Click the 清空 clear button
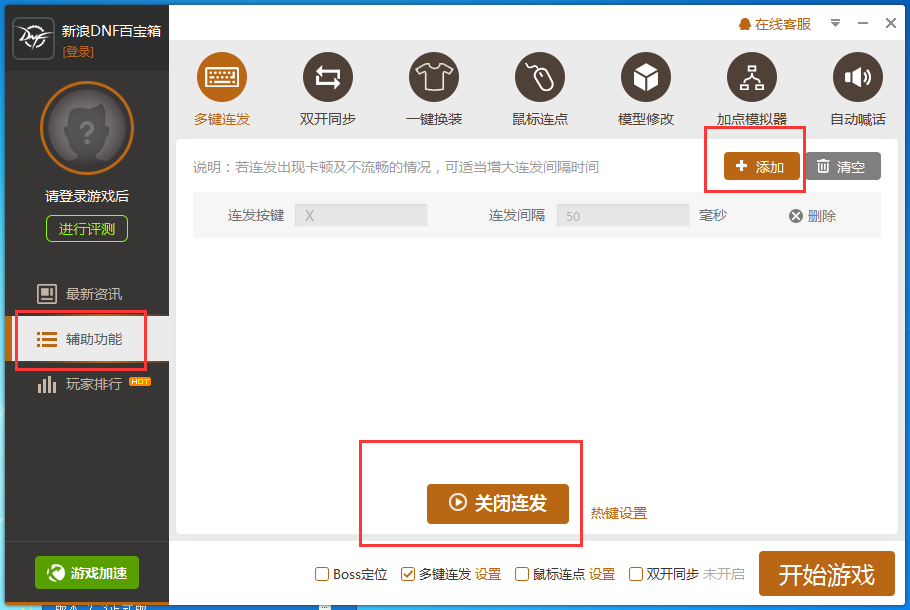910x610 pixels. click(843, 167)
